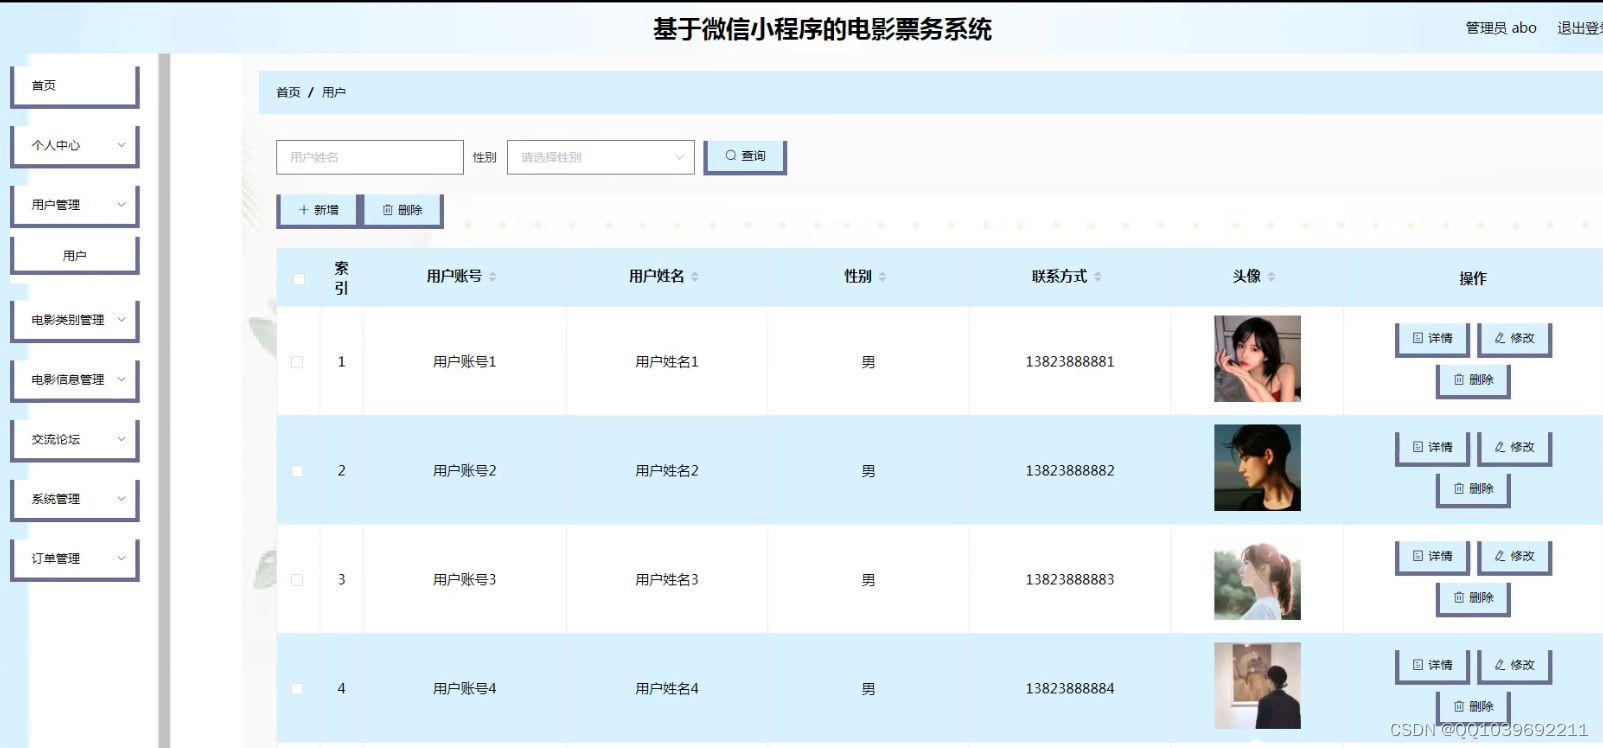Click 修改 for 用户账号3

[1514, 557]
